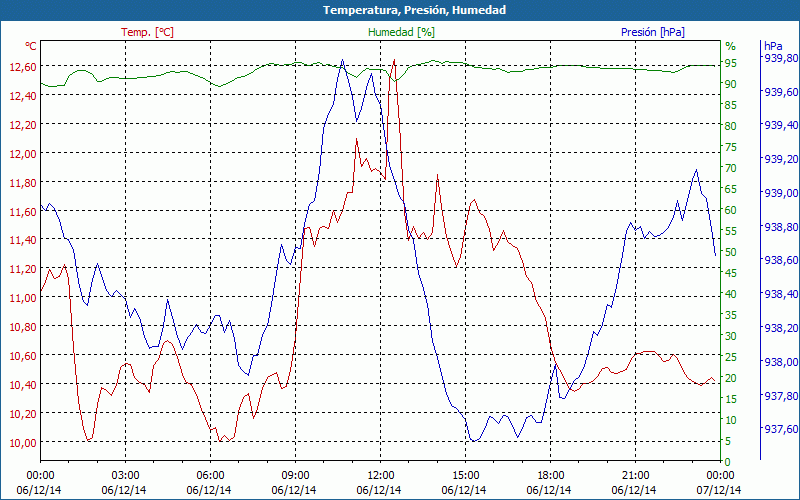Click temperature axis value '11,60'

click(x=23, y=211)
